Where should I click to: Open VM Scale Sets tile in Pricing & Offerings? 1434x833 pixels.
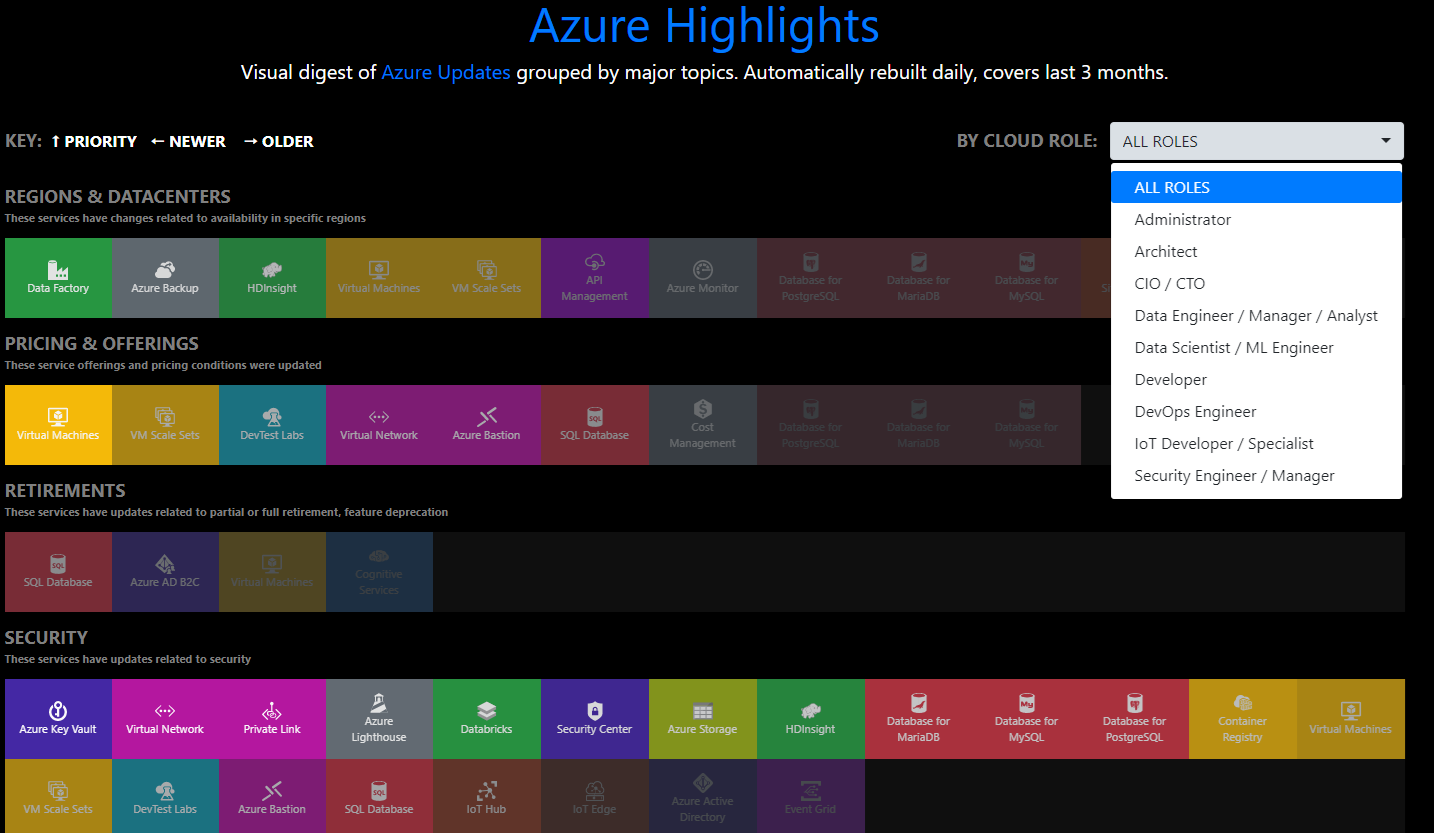pyautogui.click(x=165, y=425)
